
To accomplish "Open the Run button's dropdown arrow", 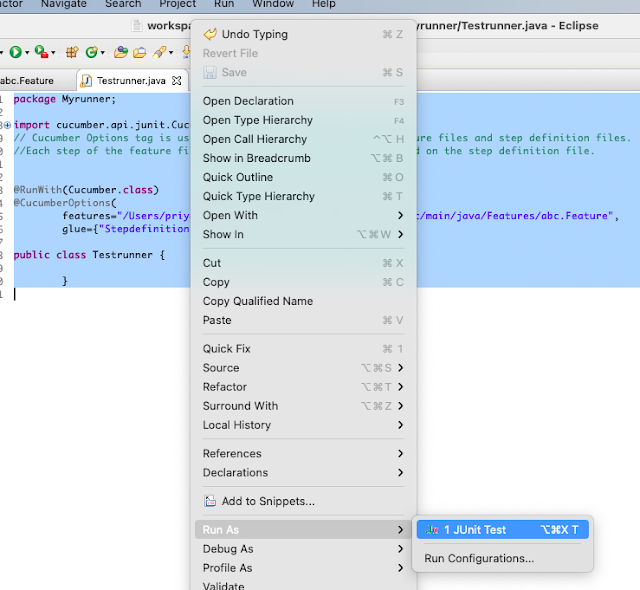I will click(x=27, y=53).
